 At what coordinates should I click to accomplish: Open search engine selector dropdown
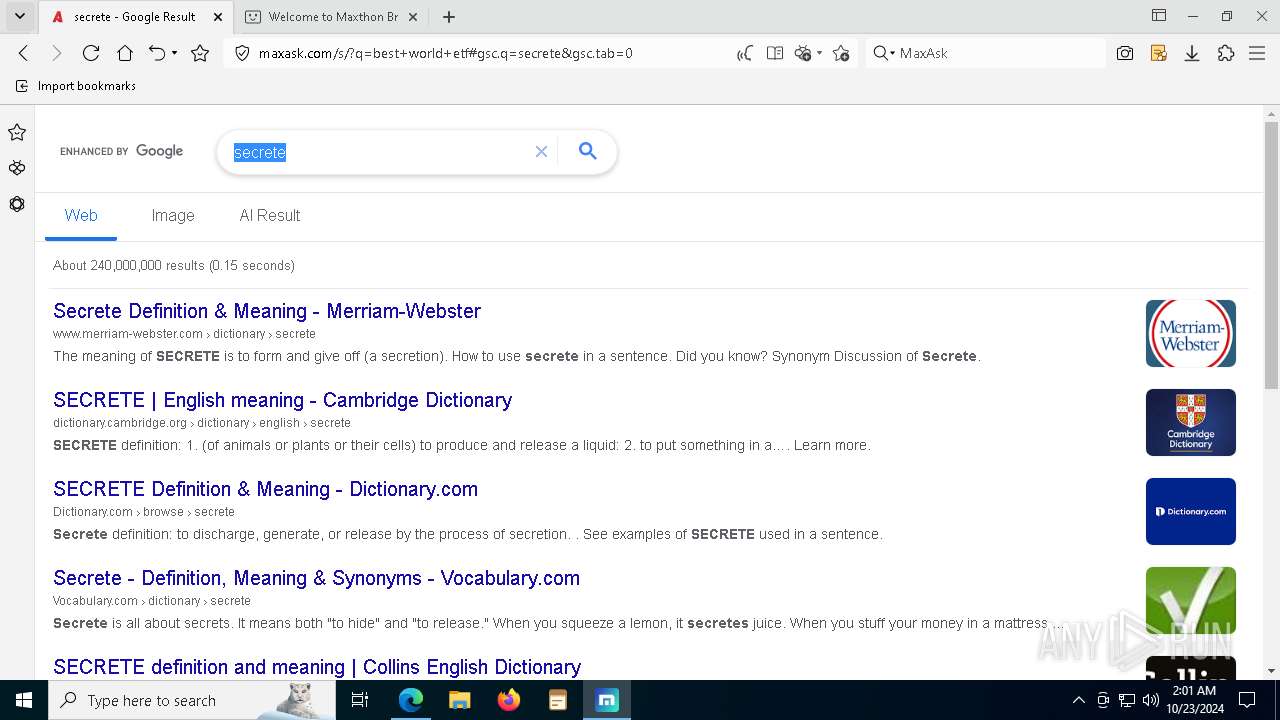click(884, 53)
